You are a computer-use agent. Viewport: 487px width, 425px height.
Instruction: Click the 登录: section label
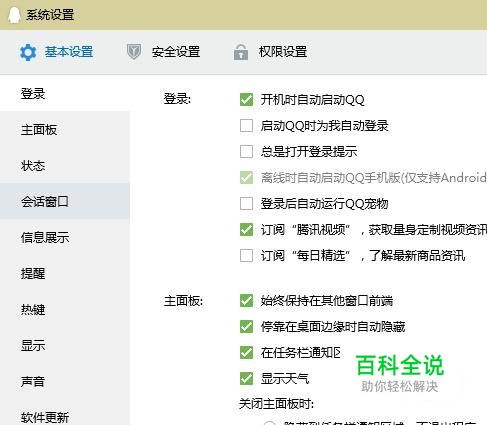pos(177,99)
